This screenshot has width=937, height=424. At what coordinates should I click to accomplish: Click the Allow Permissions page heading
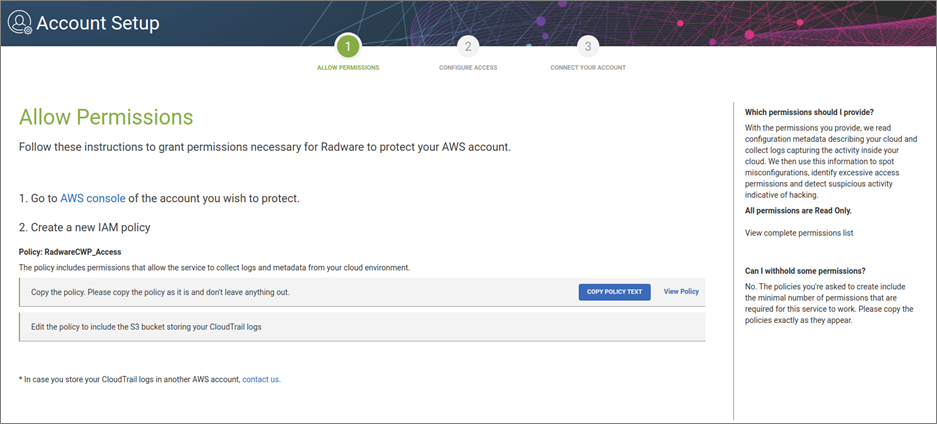pos(106,117)
